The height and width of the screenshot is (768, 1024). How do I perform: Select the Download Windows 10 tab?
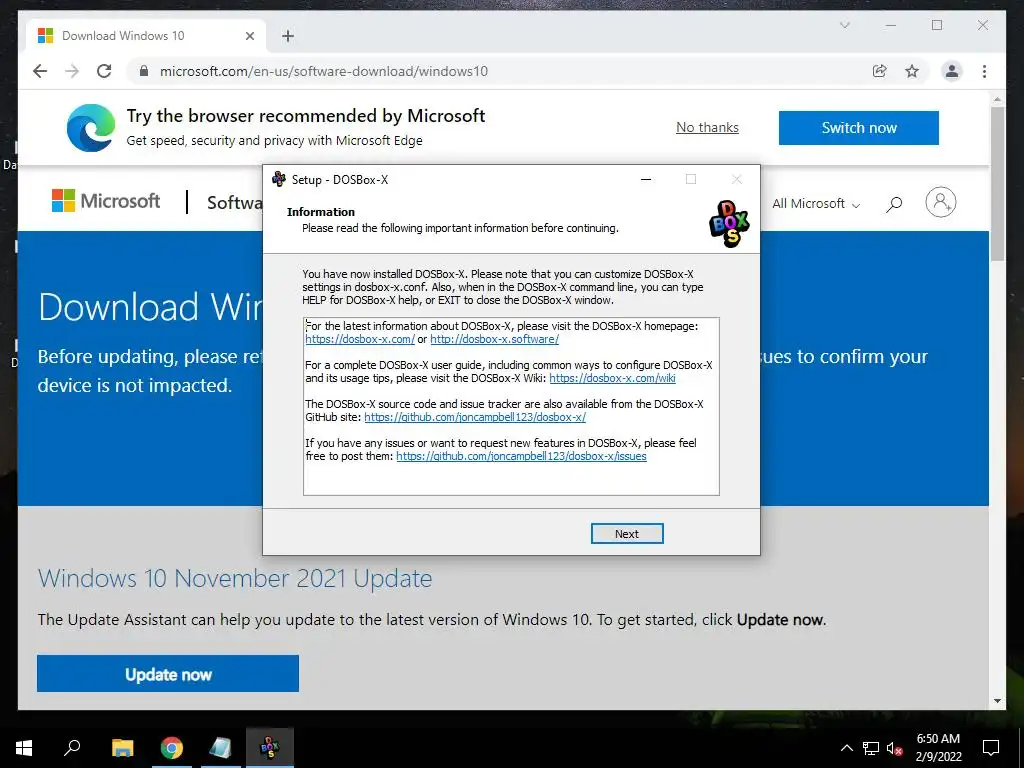[x=146, y=36]
